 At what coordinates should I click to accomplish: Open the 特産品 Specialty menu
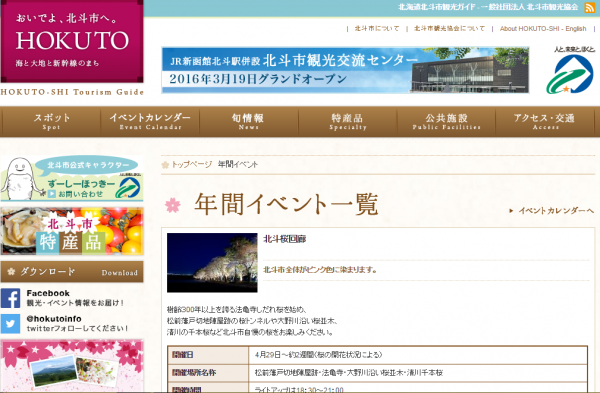347,122
